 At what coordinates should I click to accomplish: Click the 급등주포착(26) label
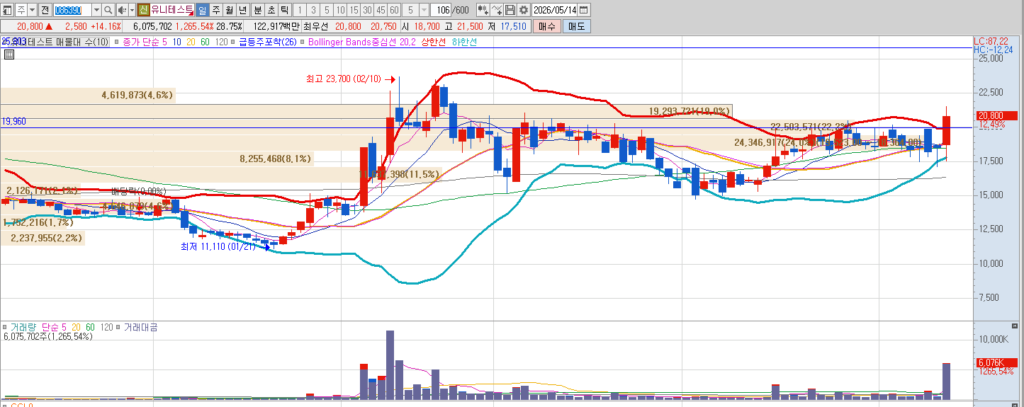(268, 41)
